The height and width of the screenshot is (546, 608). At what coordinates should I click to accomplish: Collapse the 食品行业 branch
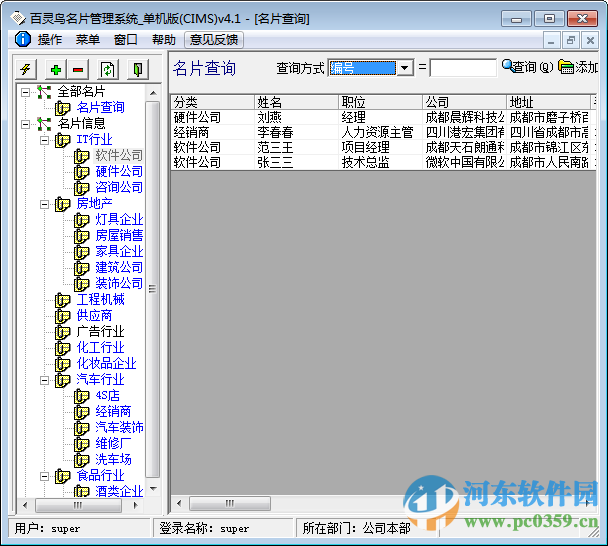pos(45,476)
